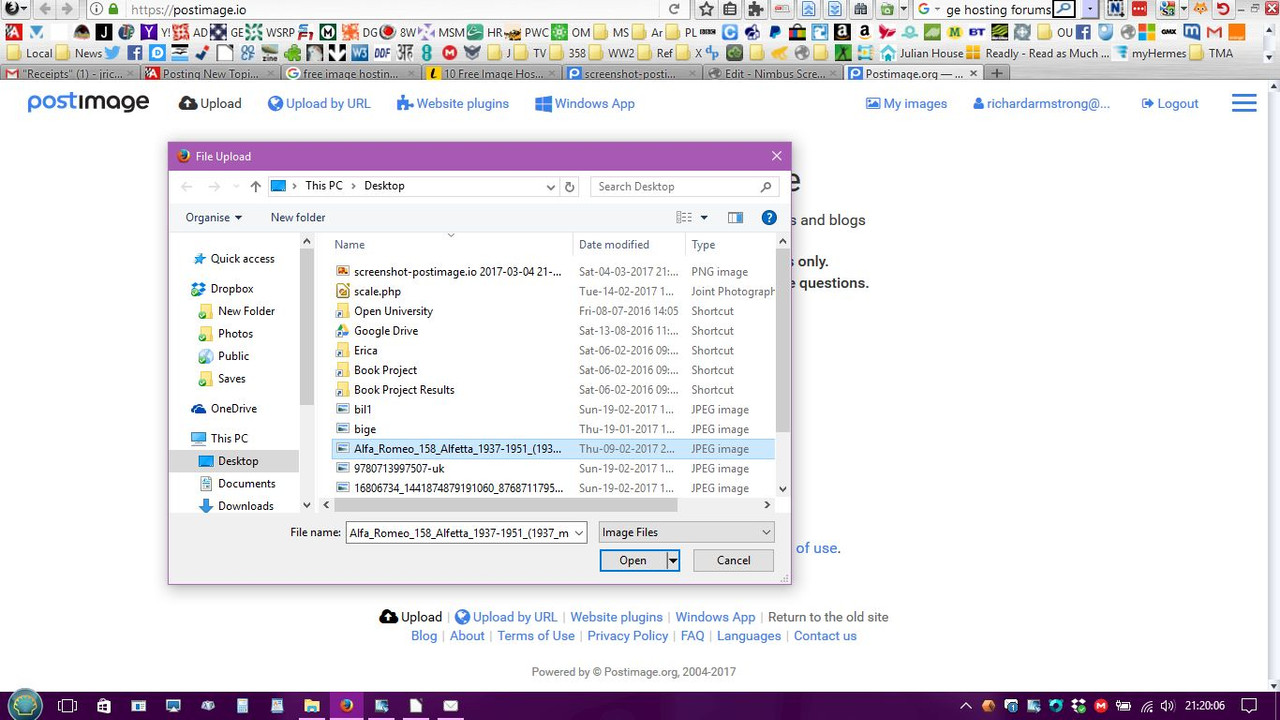Click the postimage logo
The height and width of the screenshot is (720, 1280).
coord(88,103)
